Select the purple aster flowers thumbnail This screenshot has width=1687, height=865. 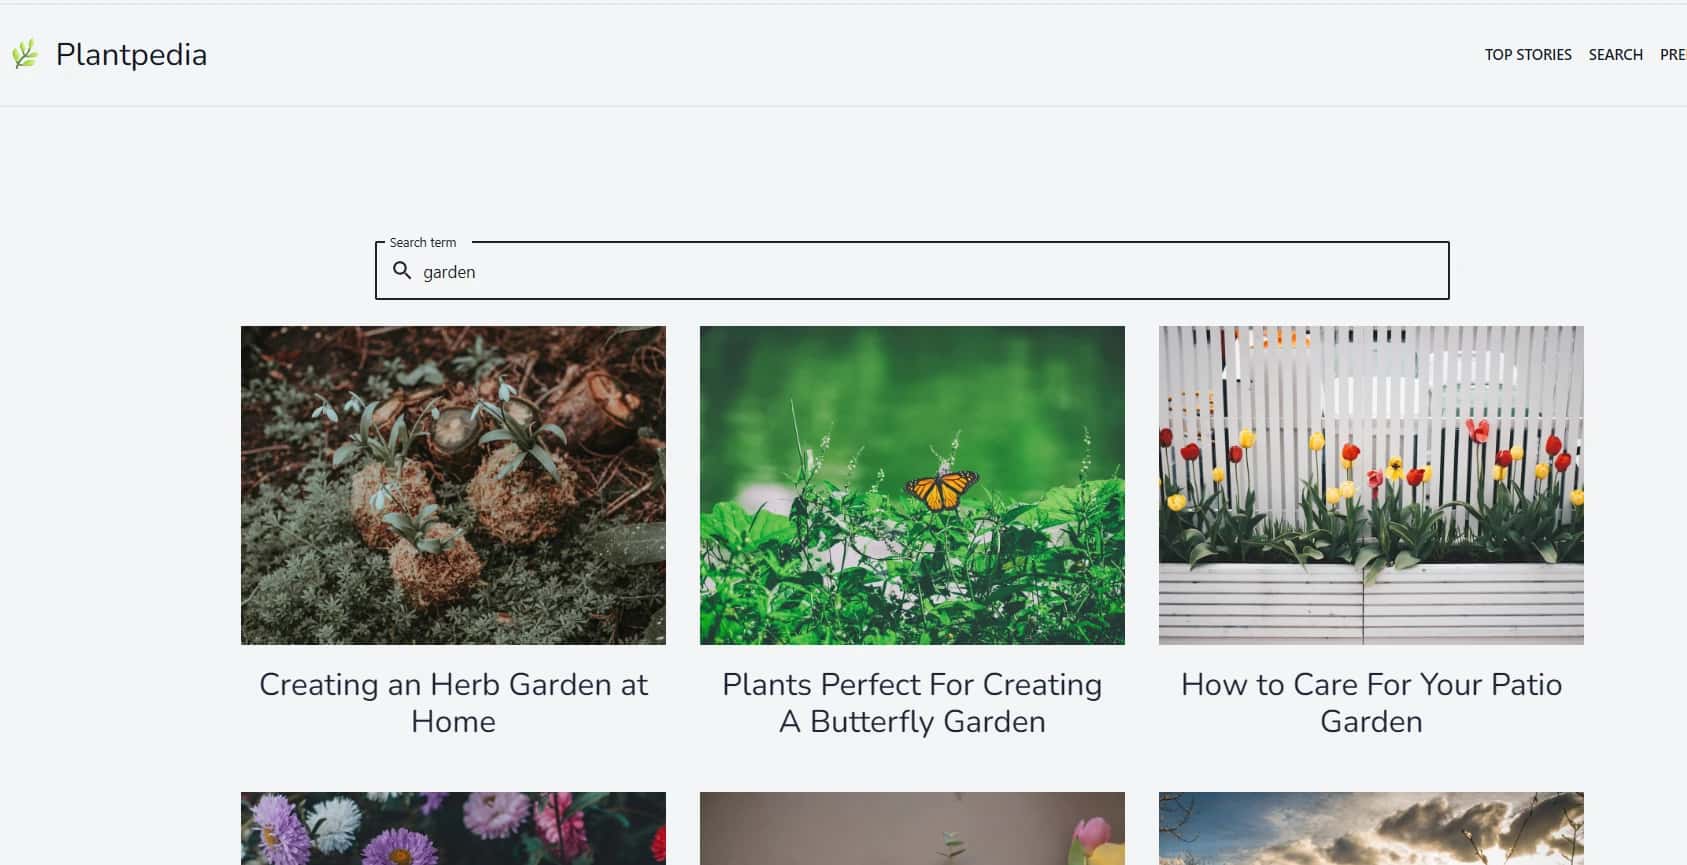[x=453, y=828]
